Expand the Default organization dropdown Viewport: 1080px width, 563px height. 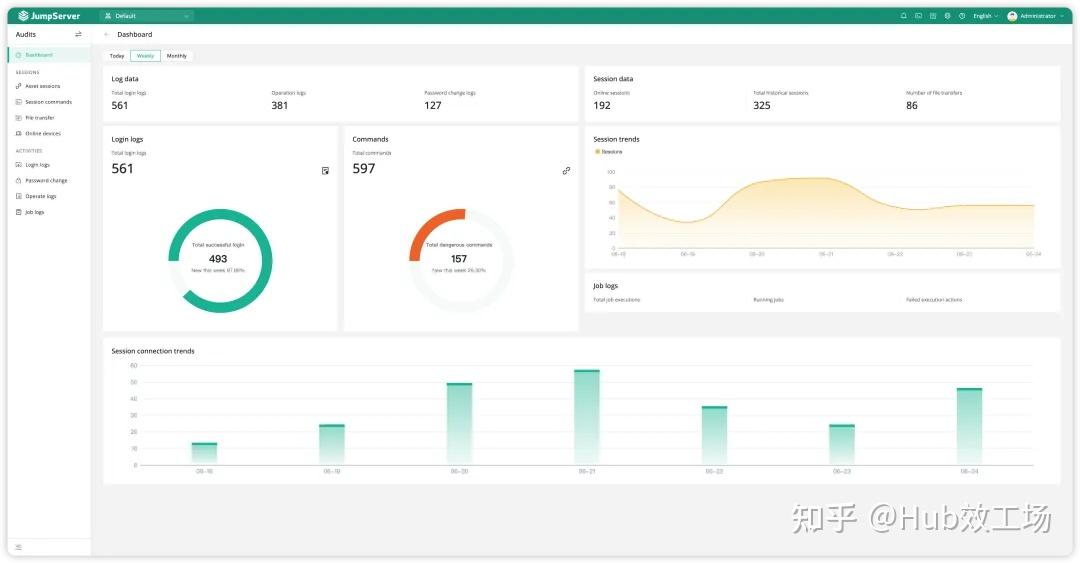(146, 16)
